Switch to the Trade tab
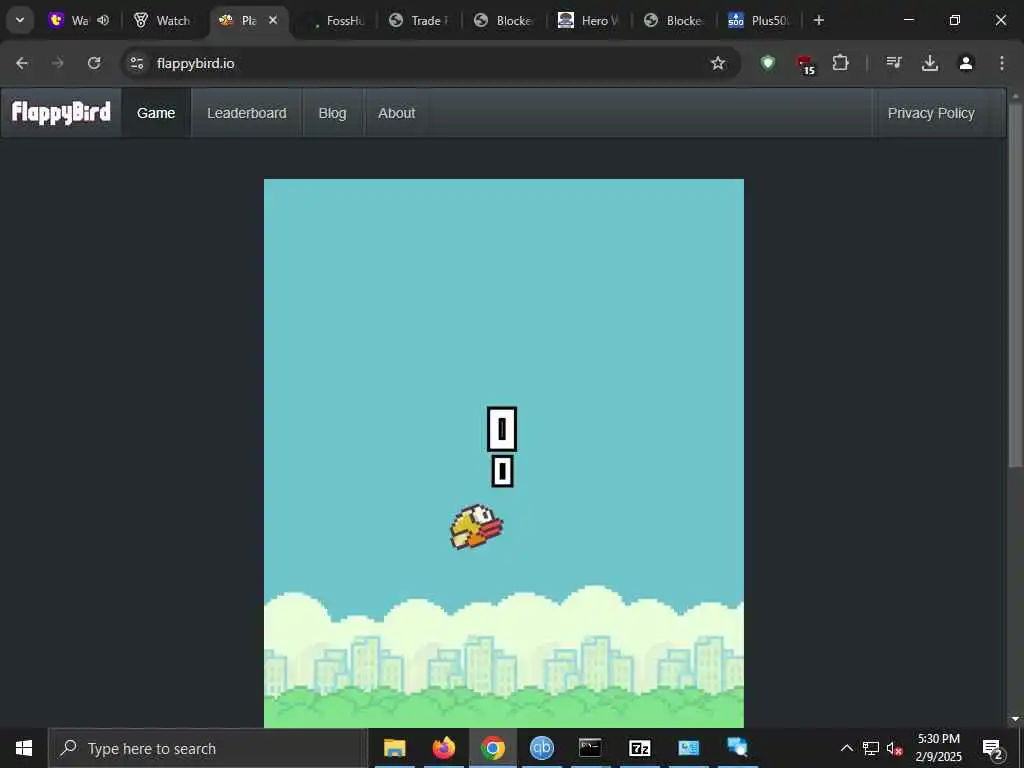 (x=419, y=20)
